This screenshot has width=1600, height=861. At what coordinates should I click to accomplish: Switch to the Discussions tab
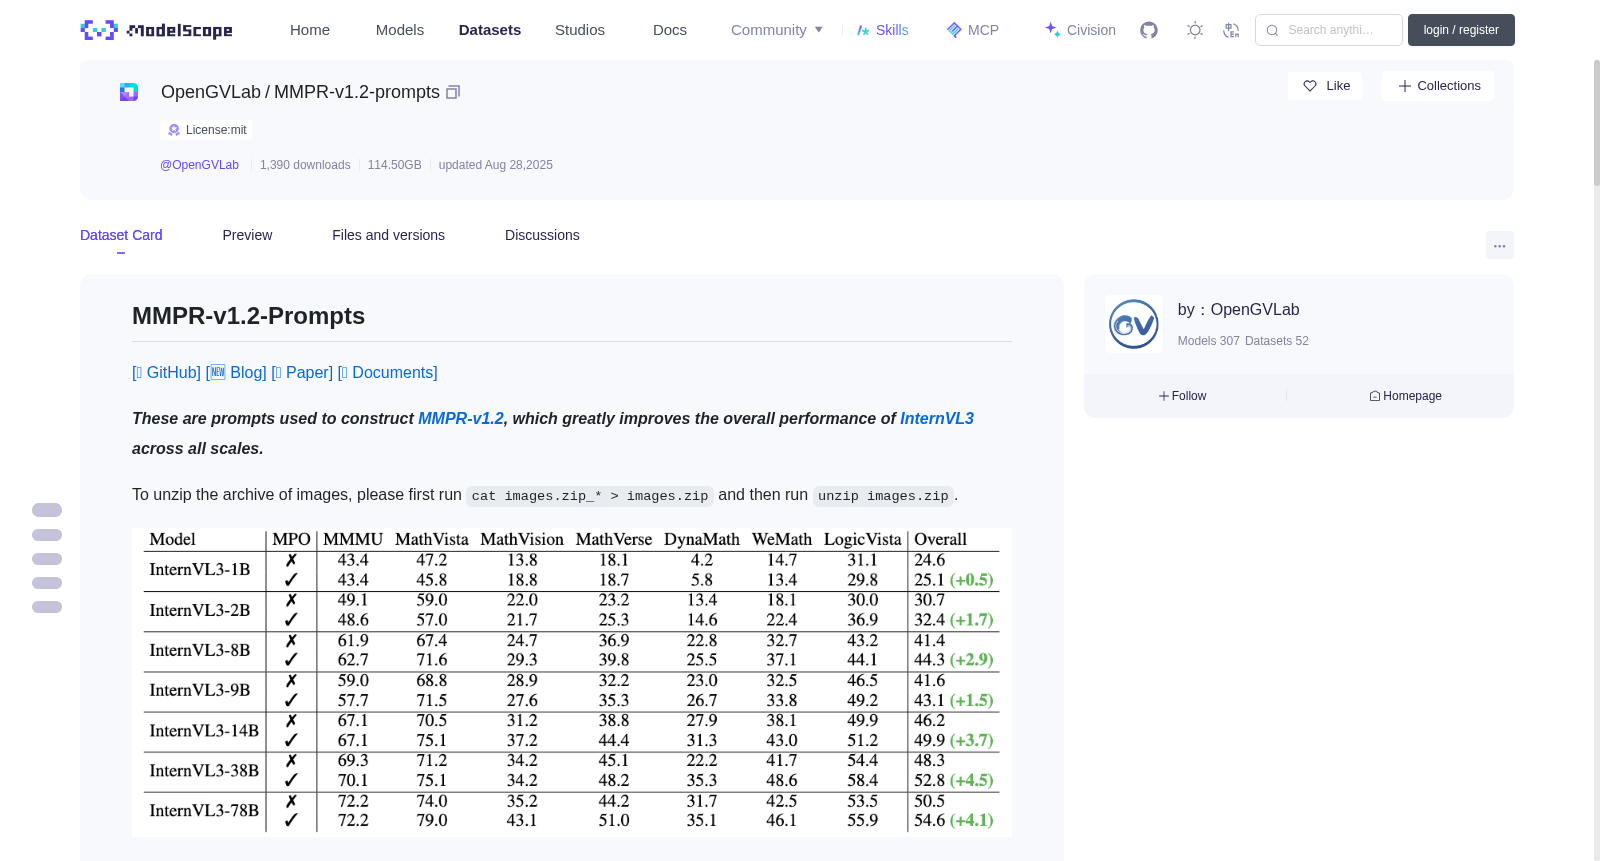point(542,235)
